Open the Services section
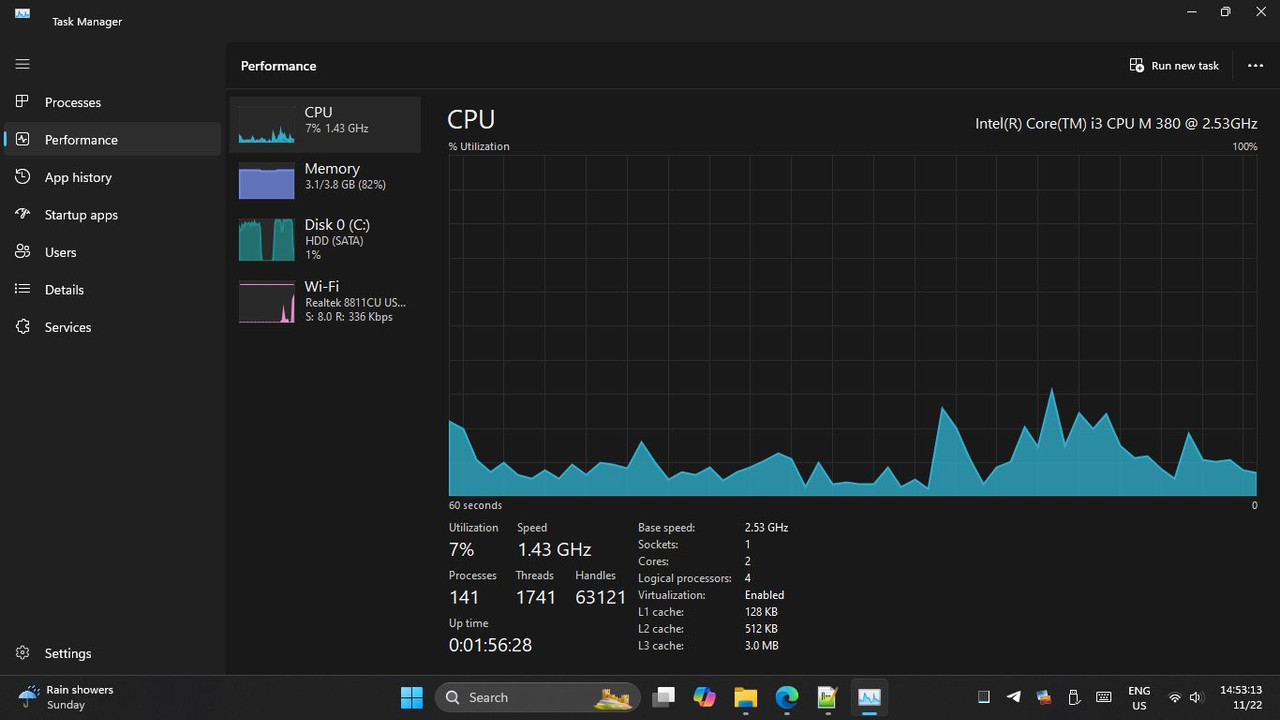Viewport: 1280px width, 720px height. coord(67,327)
